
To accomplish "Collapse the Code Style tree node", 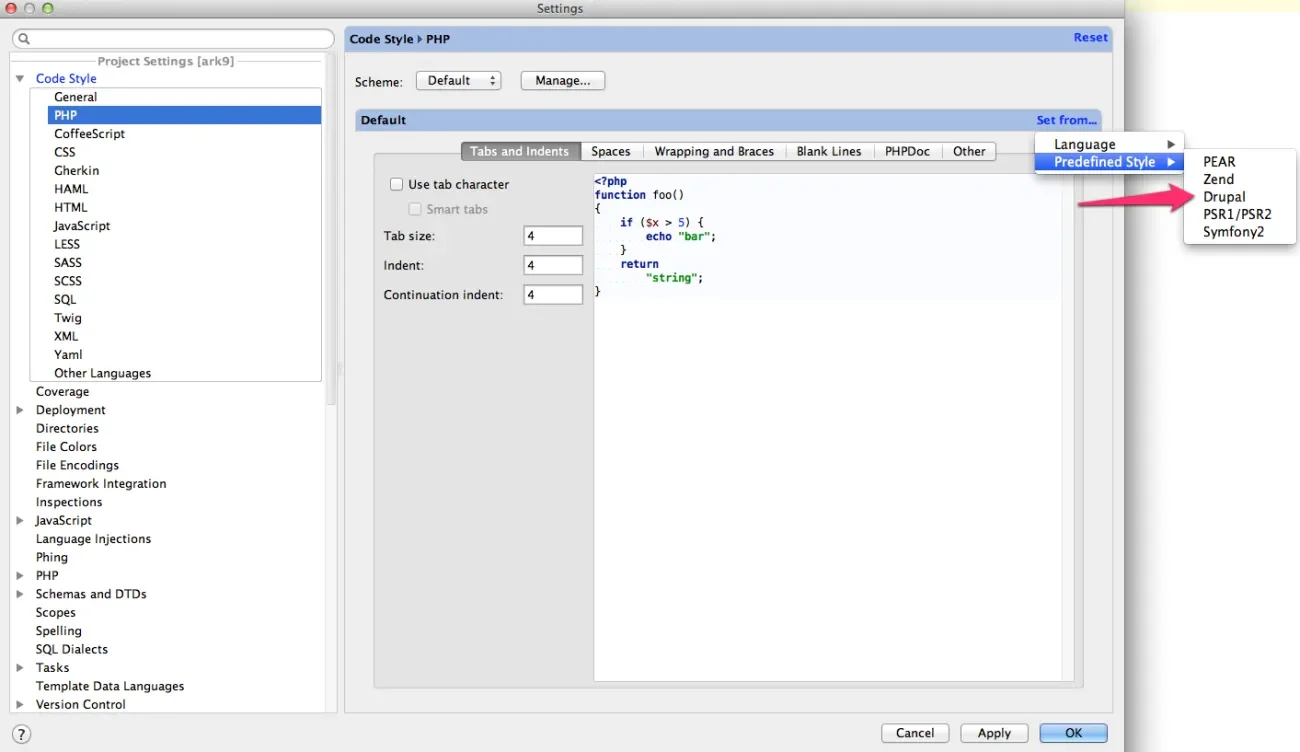I will click(x=20, y=79).
